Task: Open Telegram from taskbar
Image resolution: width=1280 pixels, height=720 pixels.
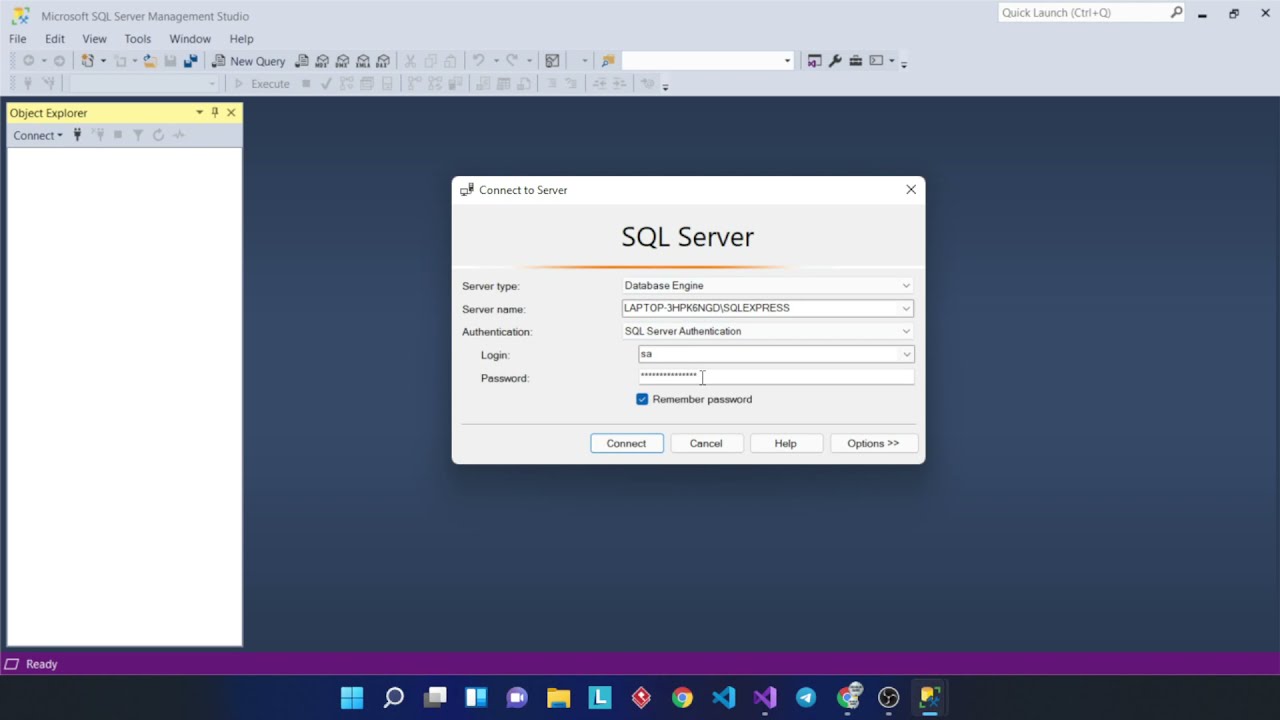Action: [806, 698]
